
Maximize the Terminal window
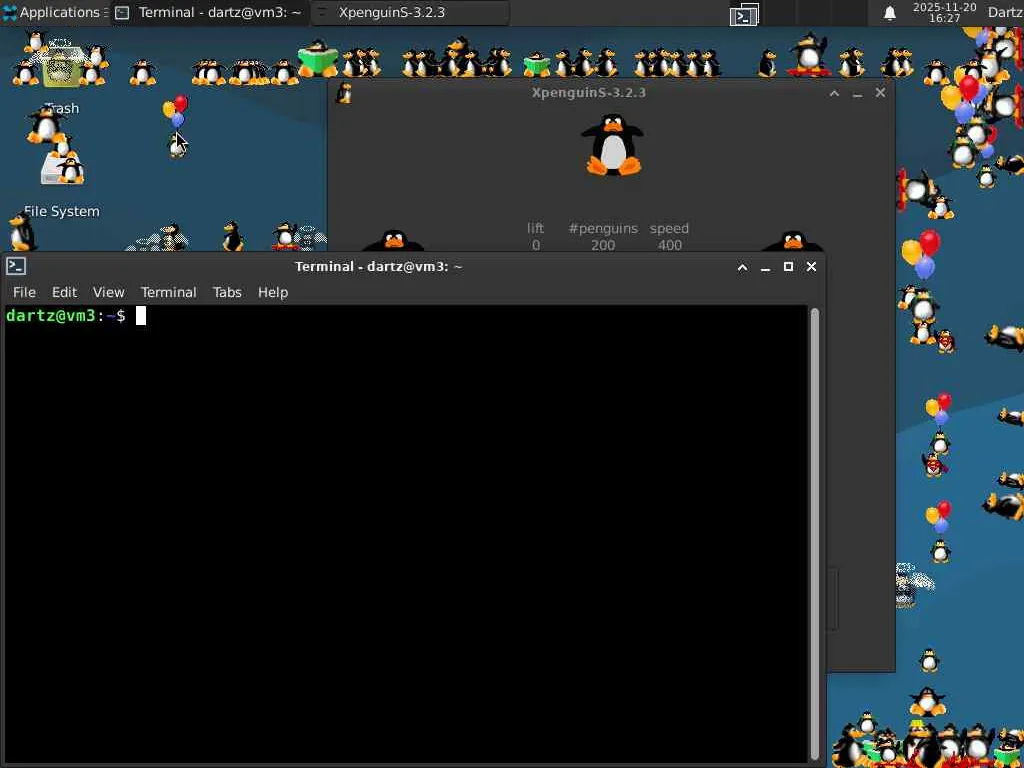[788, 266]
